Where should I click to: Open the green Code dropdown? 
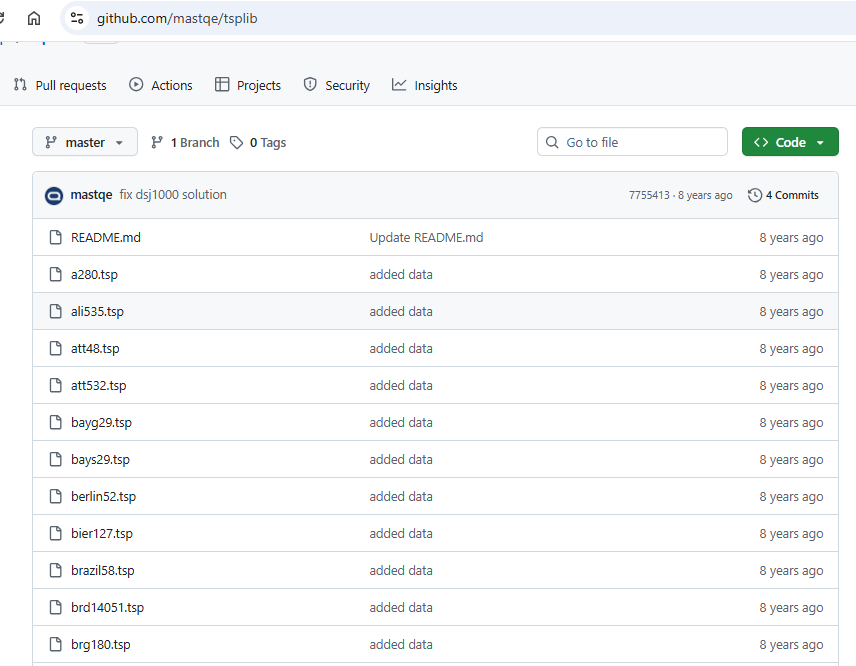[789, 142]
